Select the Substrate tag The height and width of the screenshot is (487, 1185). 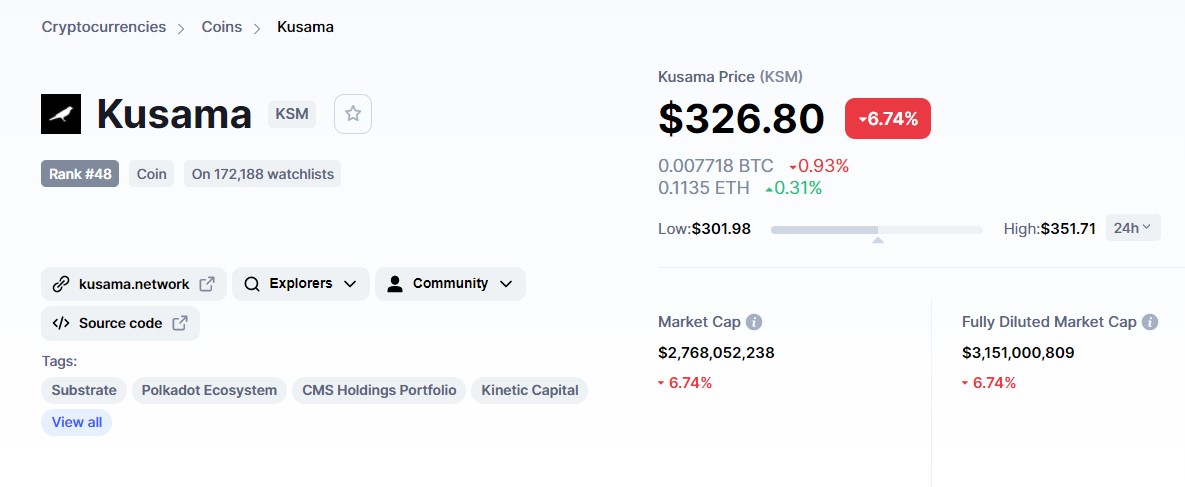pyautogui.click(x=84, y=390)
